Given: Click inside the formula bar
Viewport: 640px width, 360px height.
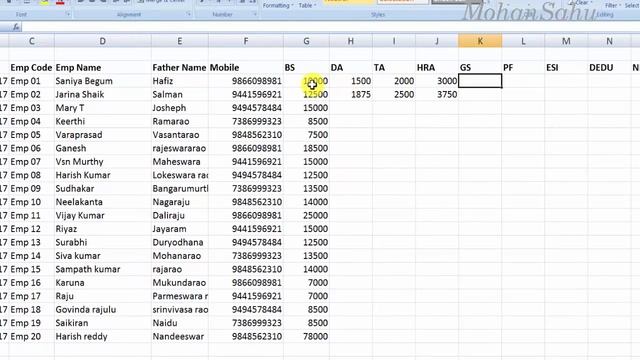Looking at the screenshot, I should tap(331, 27).
